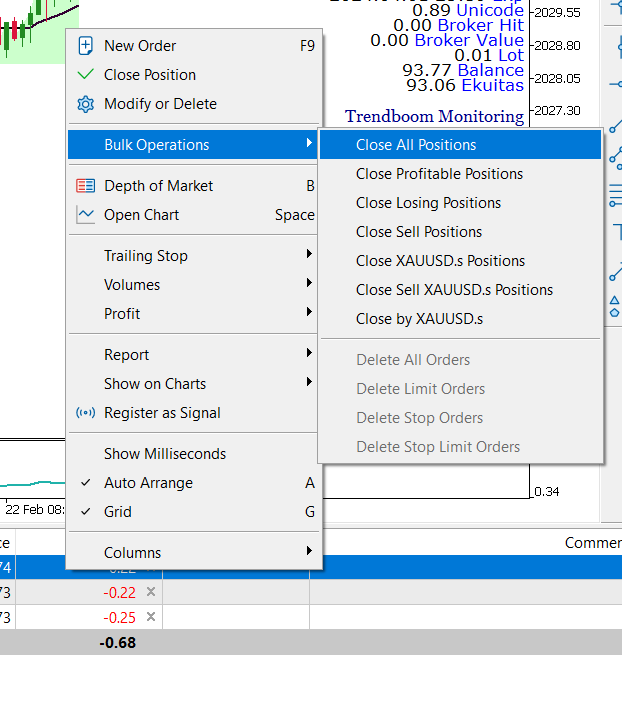Select Close All Positions
This screenshot has width=622, height=726.
click(460, 145)
